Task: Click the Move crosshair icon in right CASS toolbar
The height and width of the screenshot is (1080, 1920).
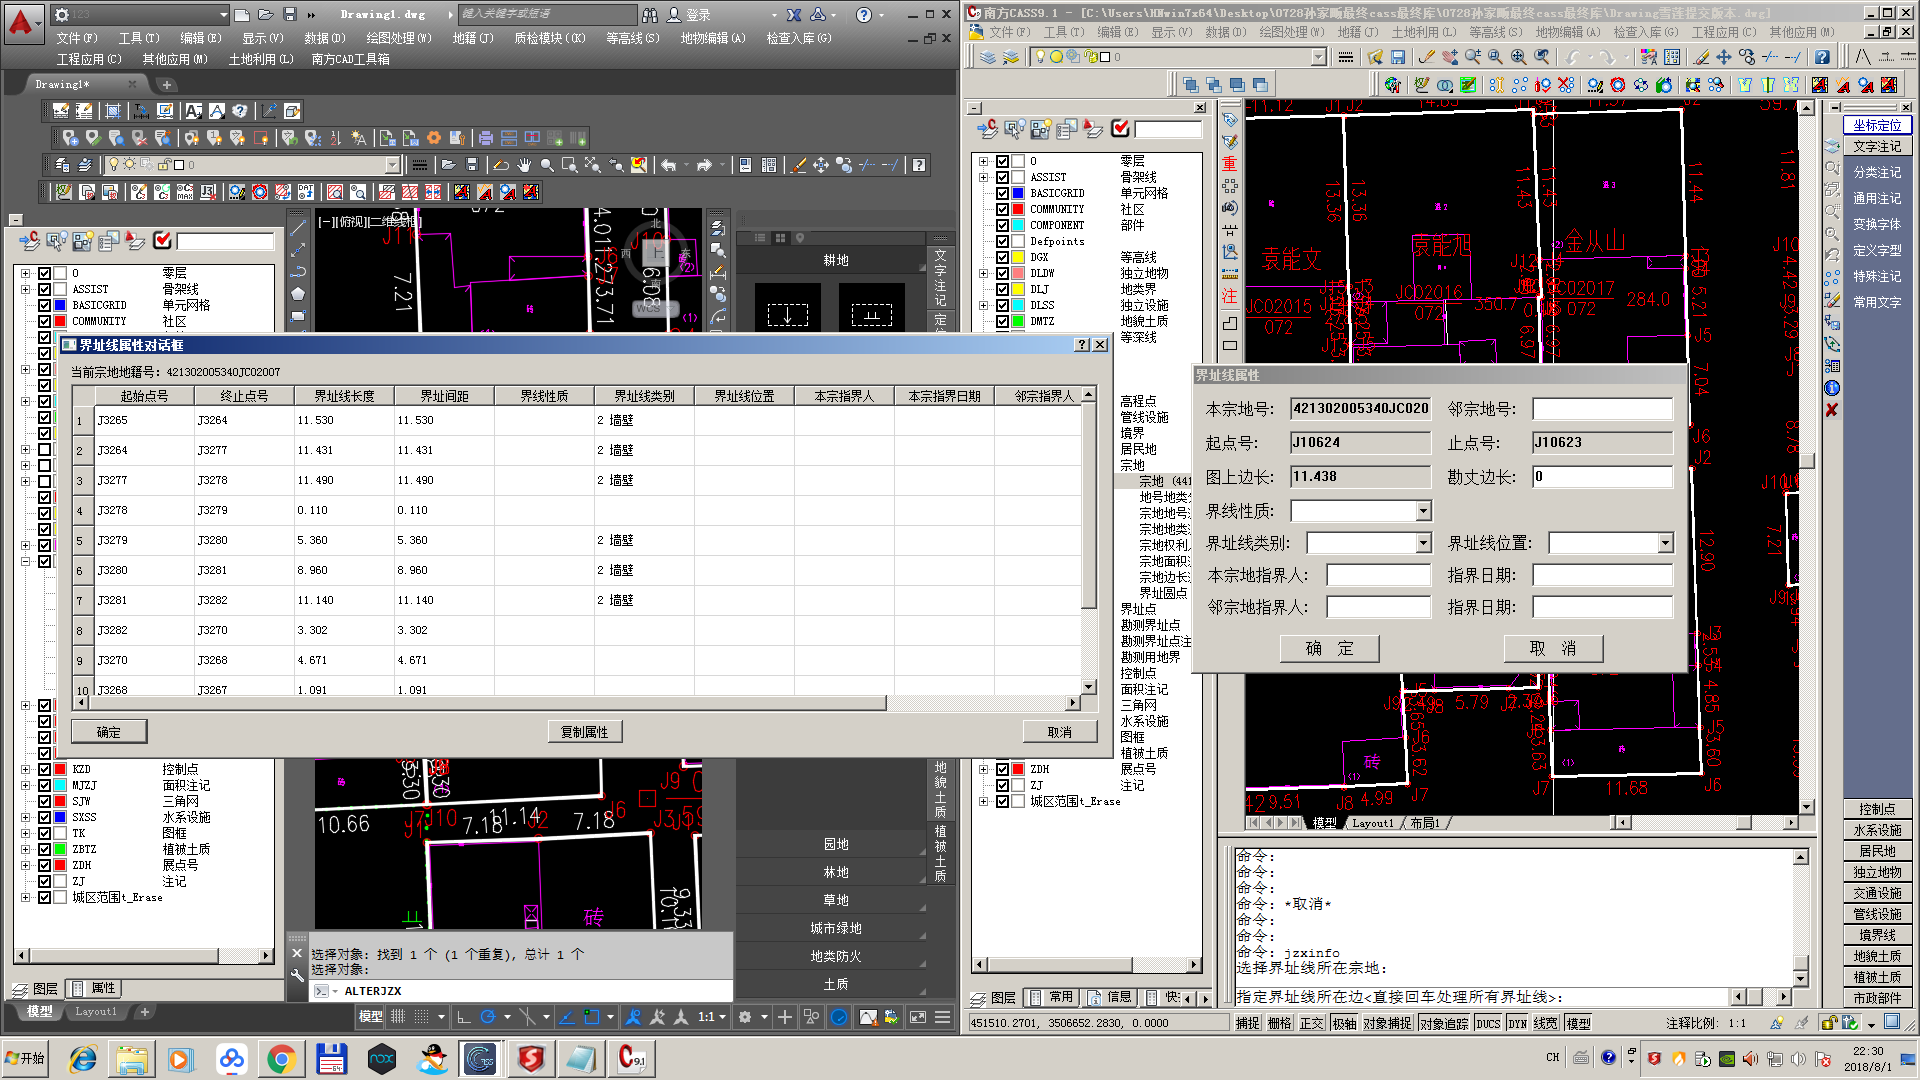Action: tap(1724, 57)
